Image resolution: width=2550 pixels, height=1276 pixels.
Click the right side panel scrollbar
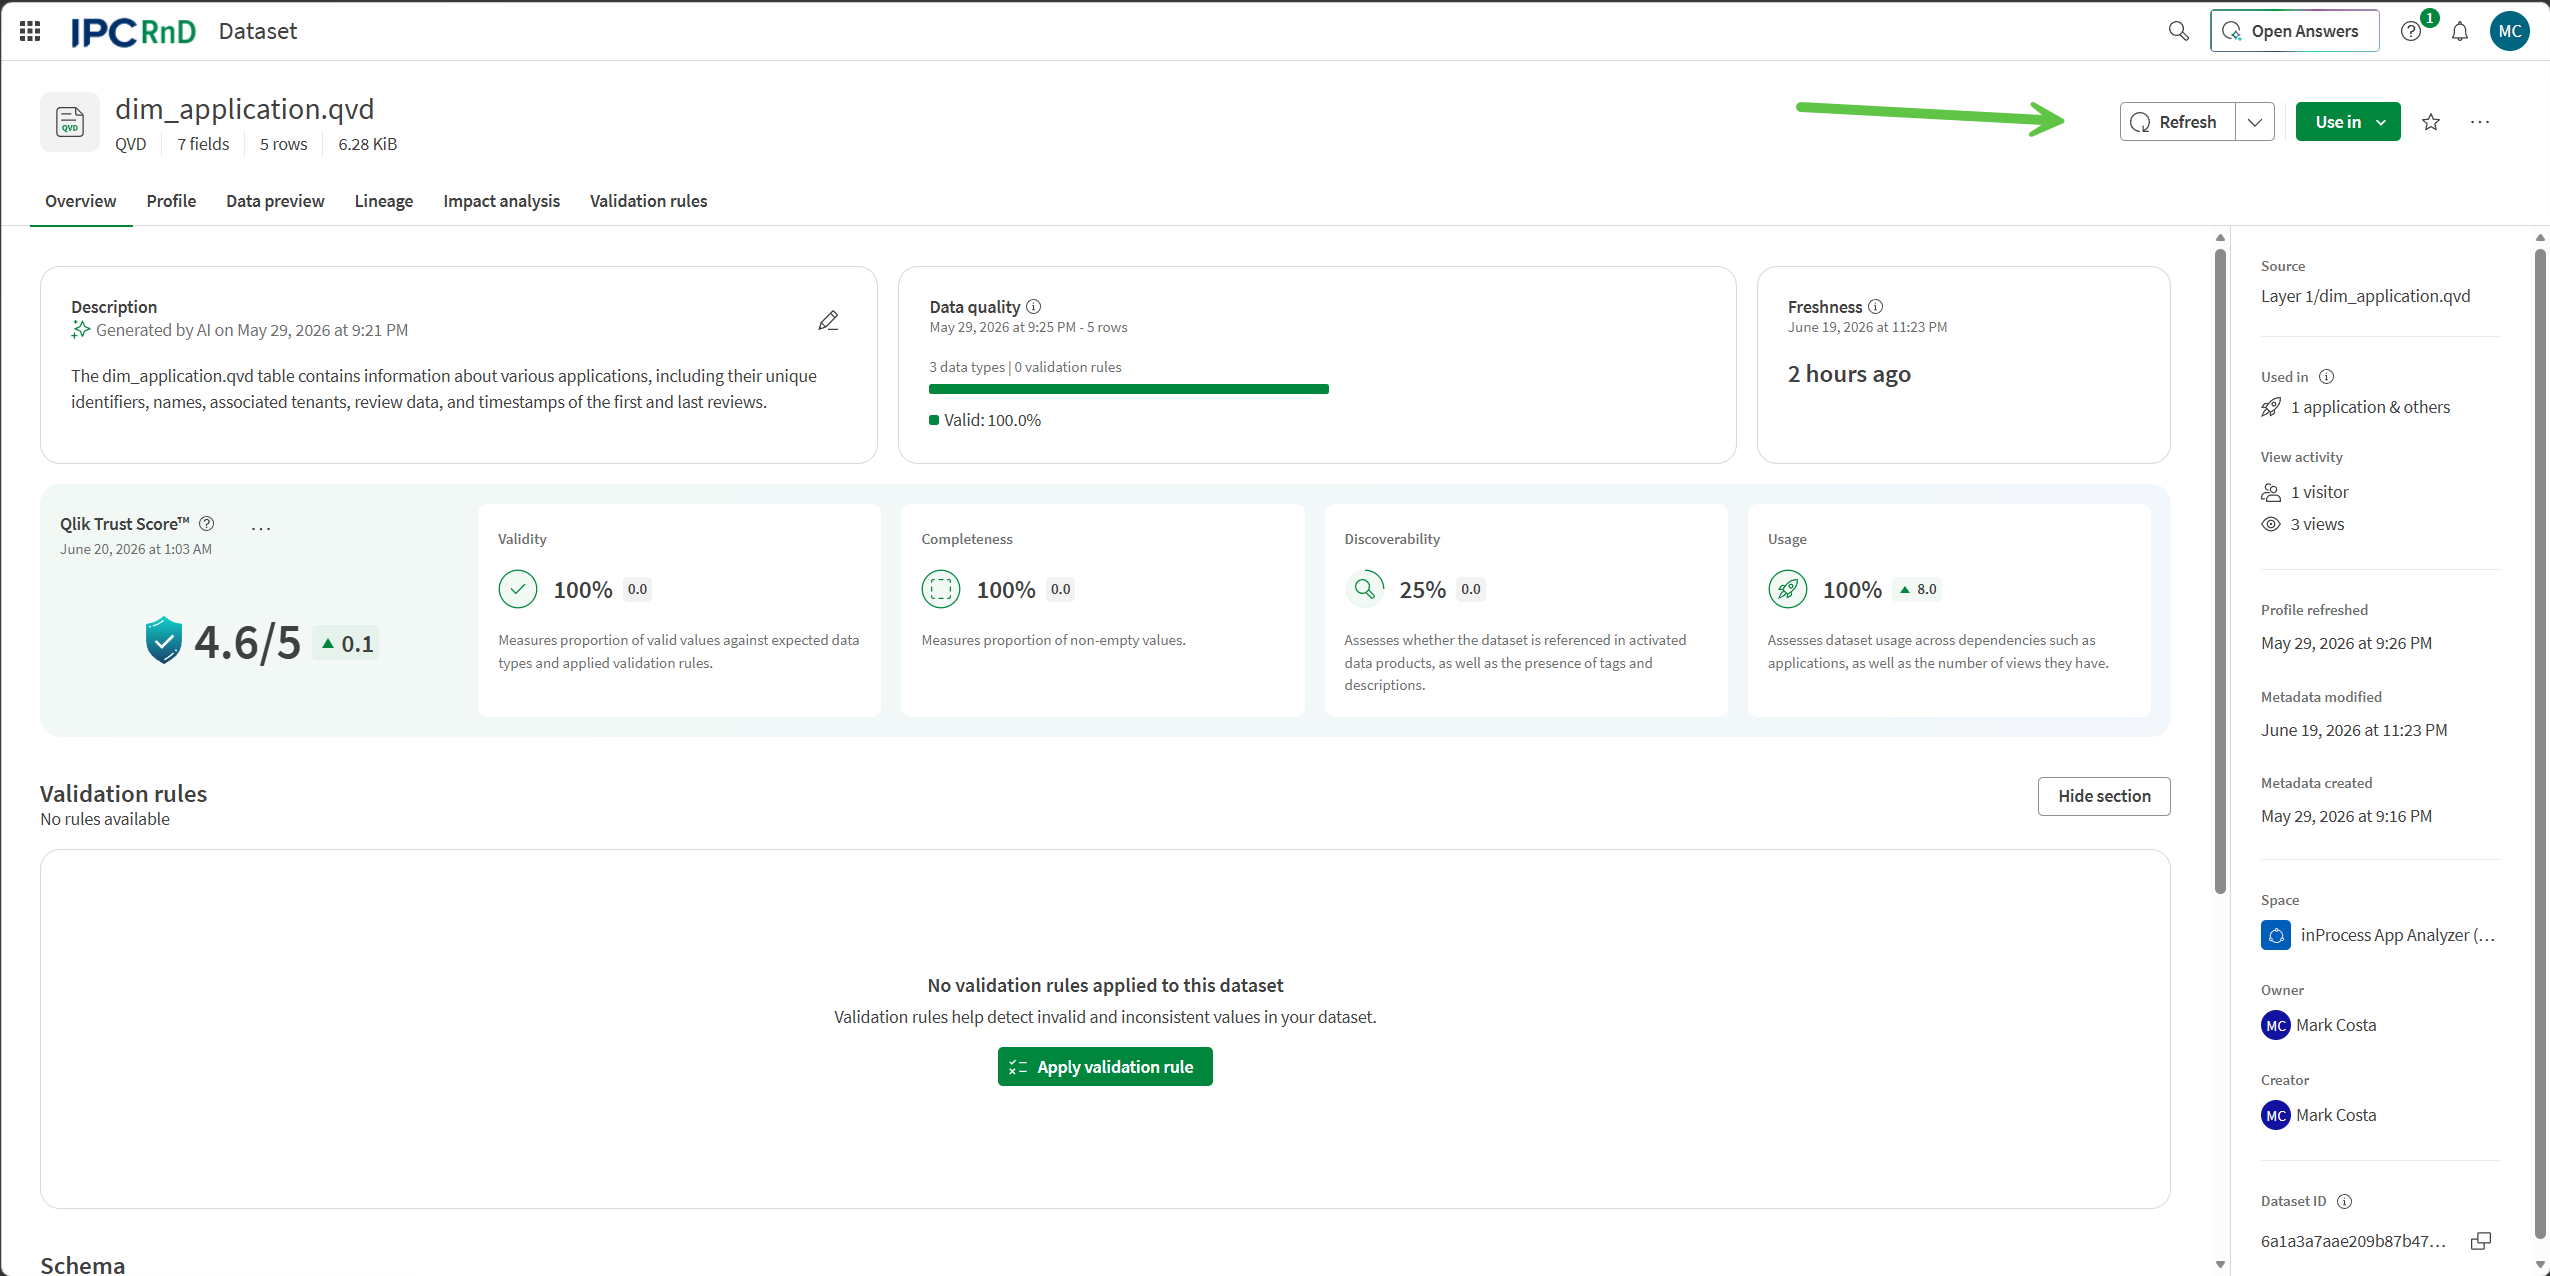[x=2540, y=745]
